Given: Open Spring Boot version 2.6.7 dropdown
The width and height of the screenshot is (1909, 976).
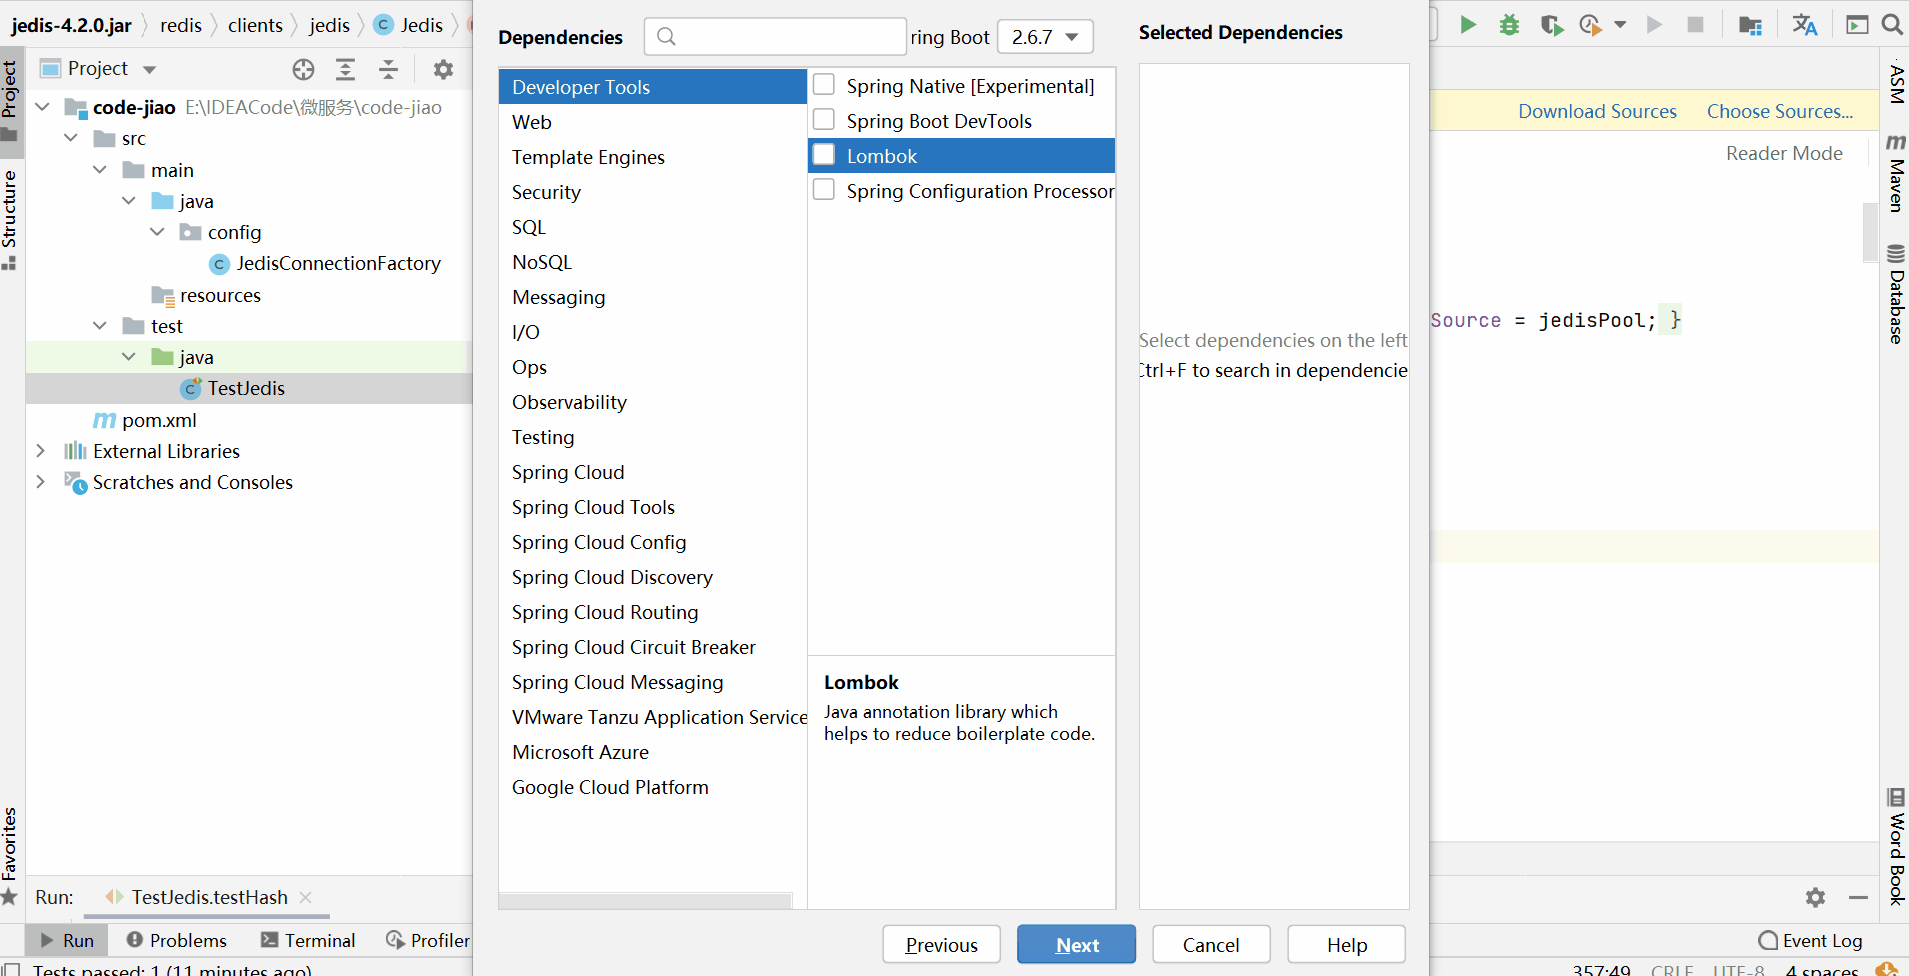Looking at the screenshot, I should pos(1045,37).
